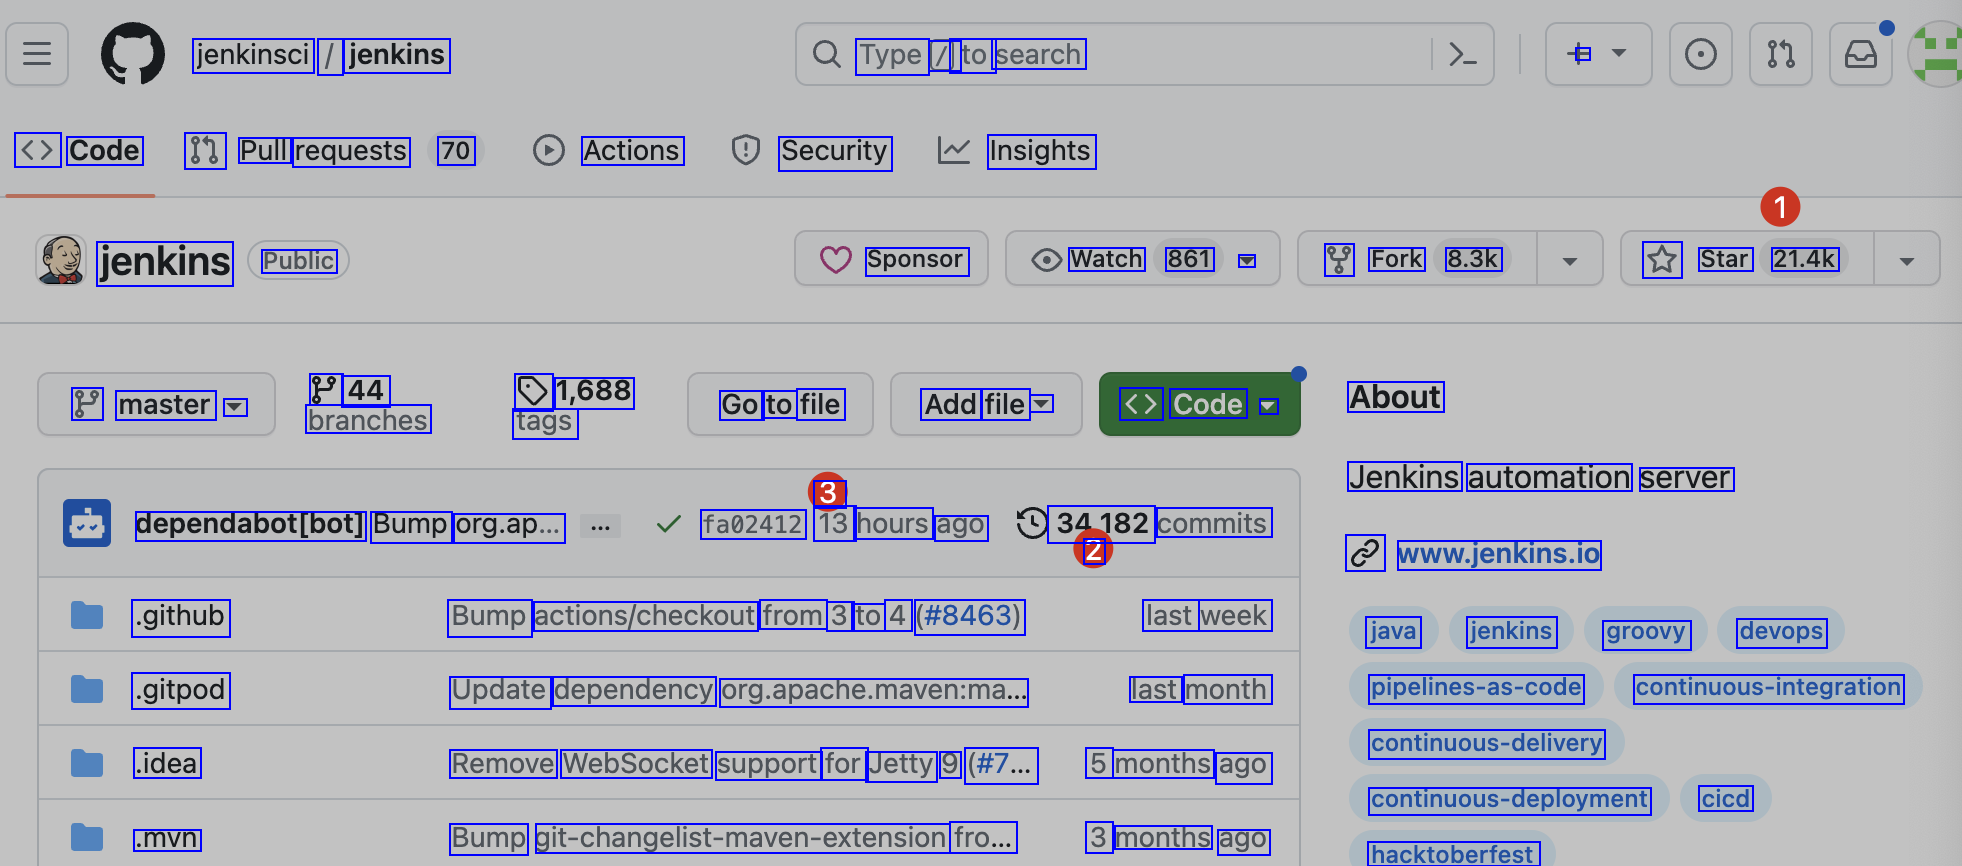Open the Issues circle-dot icon
Image resolution: width=1962 pixels, height=866 pixels.
(x=1700, y=54)
